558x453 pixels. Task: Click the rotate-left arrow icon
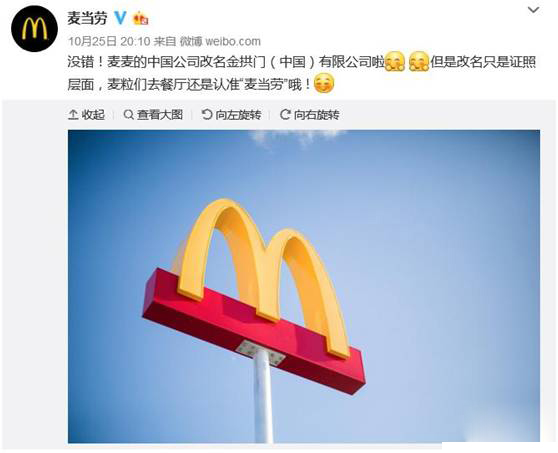207,115
